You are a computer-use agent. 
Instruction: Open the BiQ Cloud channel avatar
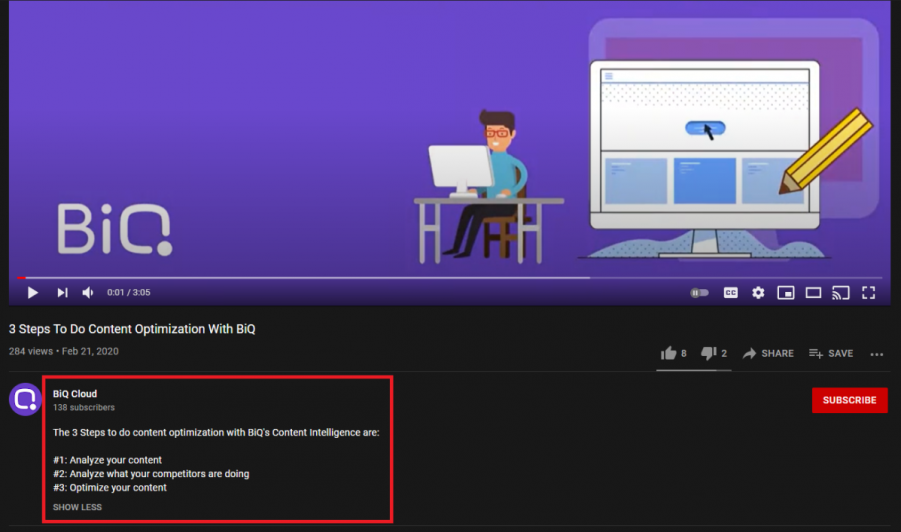25,399
